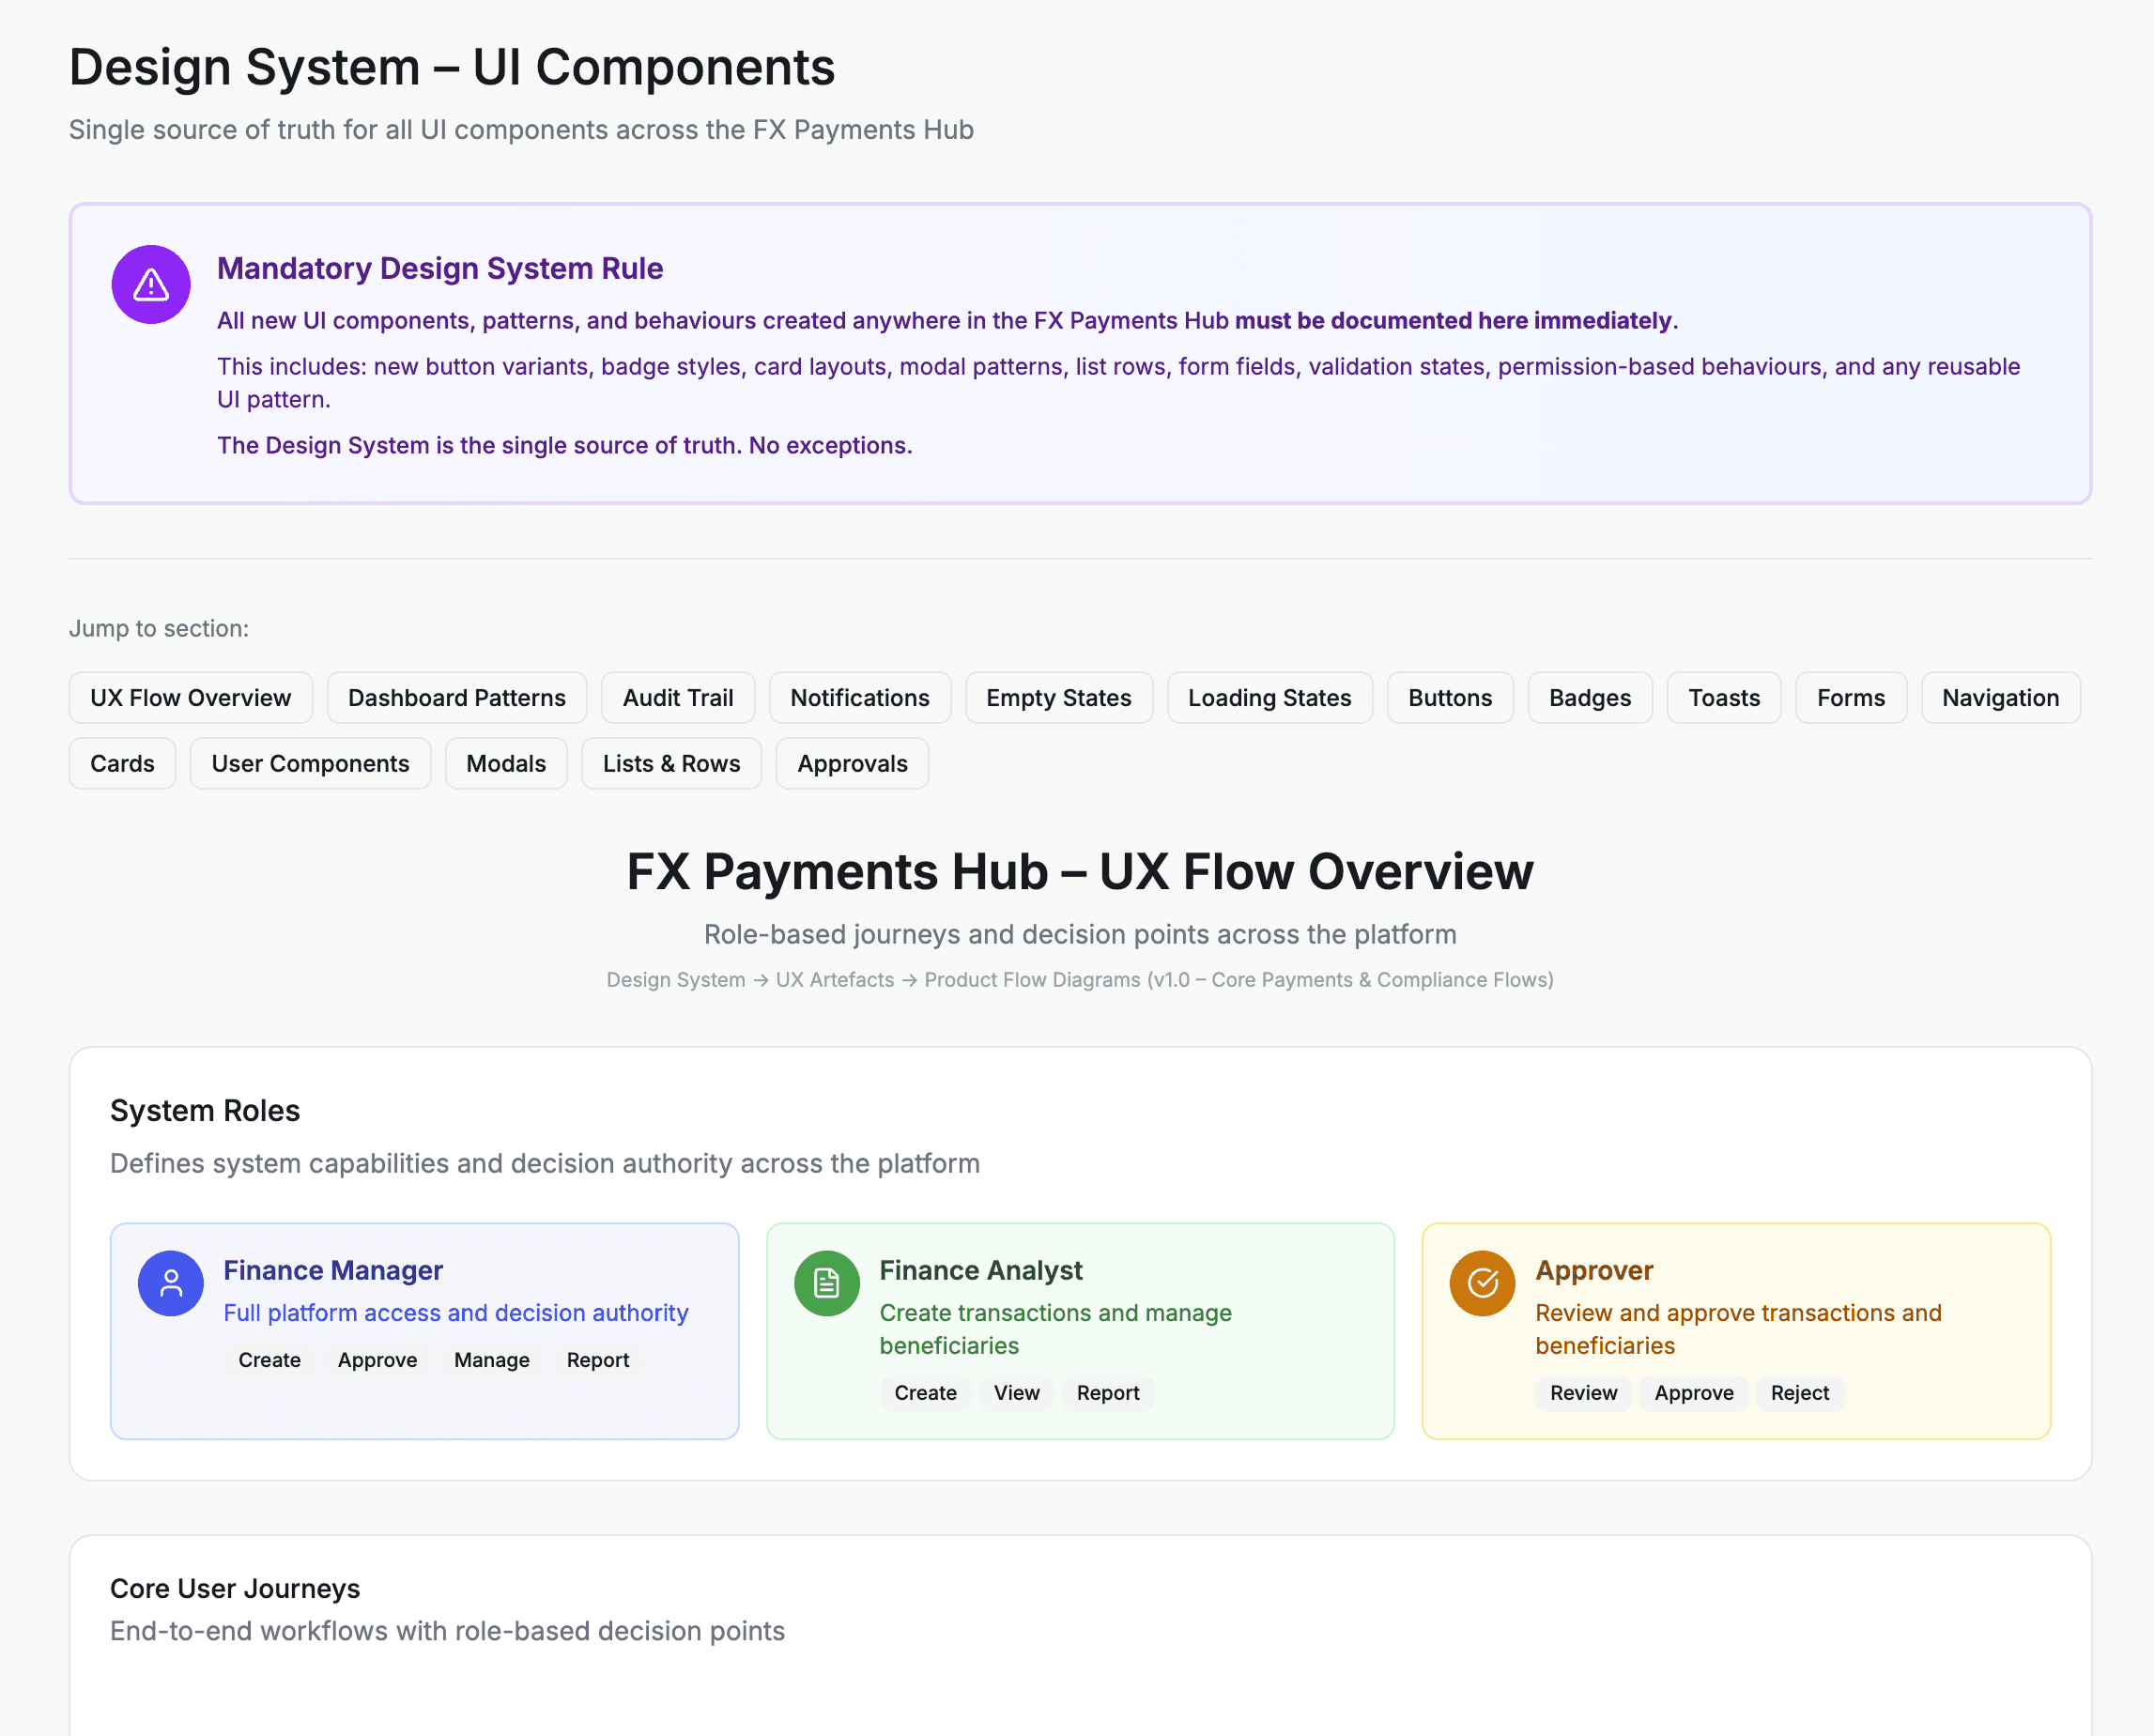Click the Finance Analyst document icon
This screenshot has width=2154, height=1736.
(826, 1283)
